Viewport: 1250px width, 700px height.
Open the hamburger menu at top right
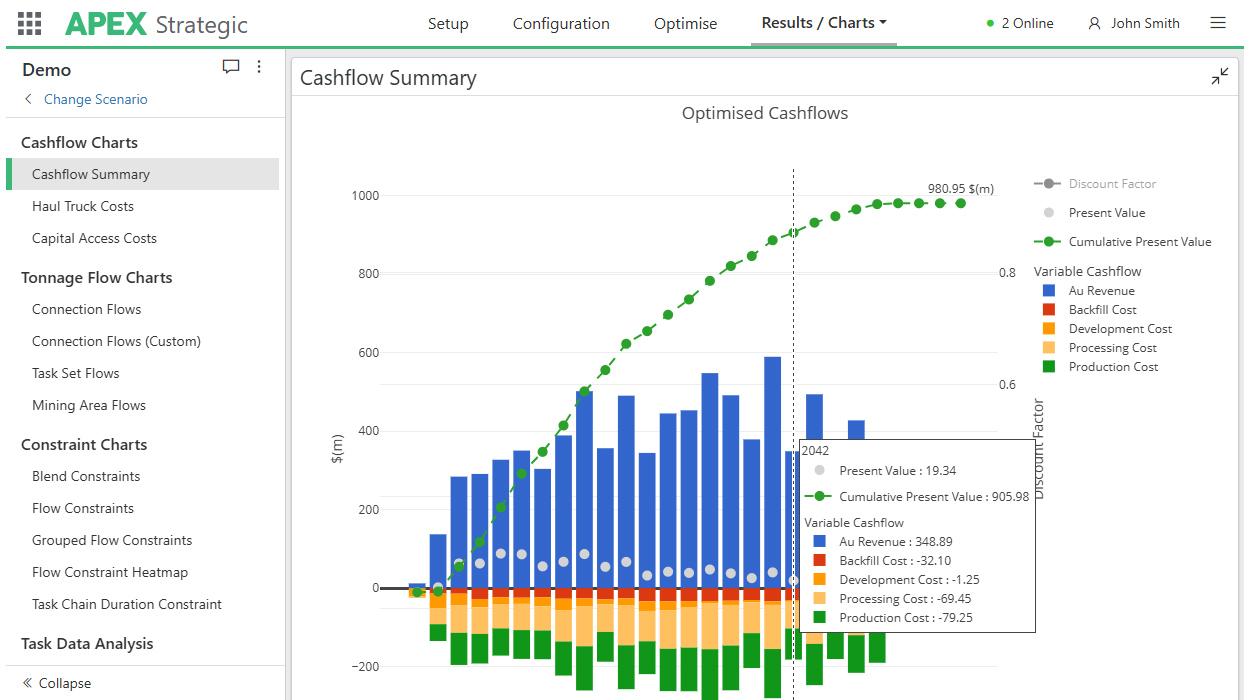pos(1217,23)
